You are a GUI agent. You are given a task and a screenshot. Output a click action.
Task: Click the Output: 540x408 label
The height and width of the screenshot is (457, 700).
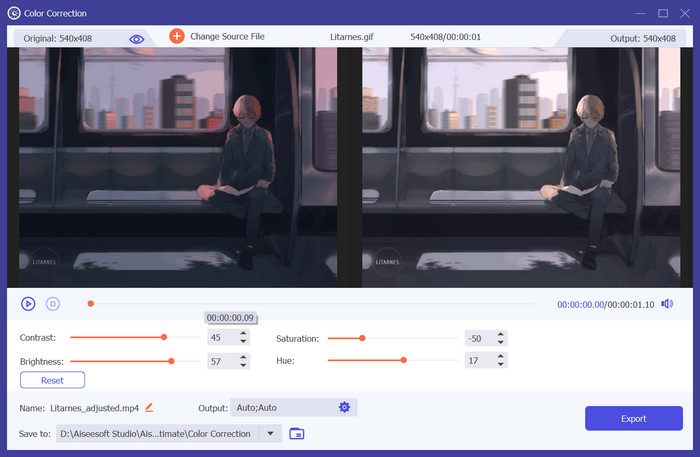643,39
